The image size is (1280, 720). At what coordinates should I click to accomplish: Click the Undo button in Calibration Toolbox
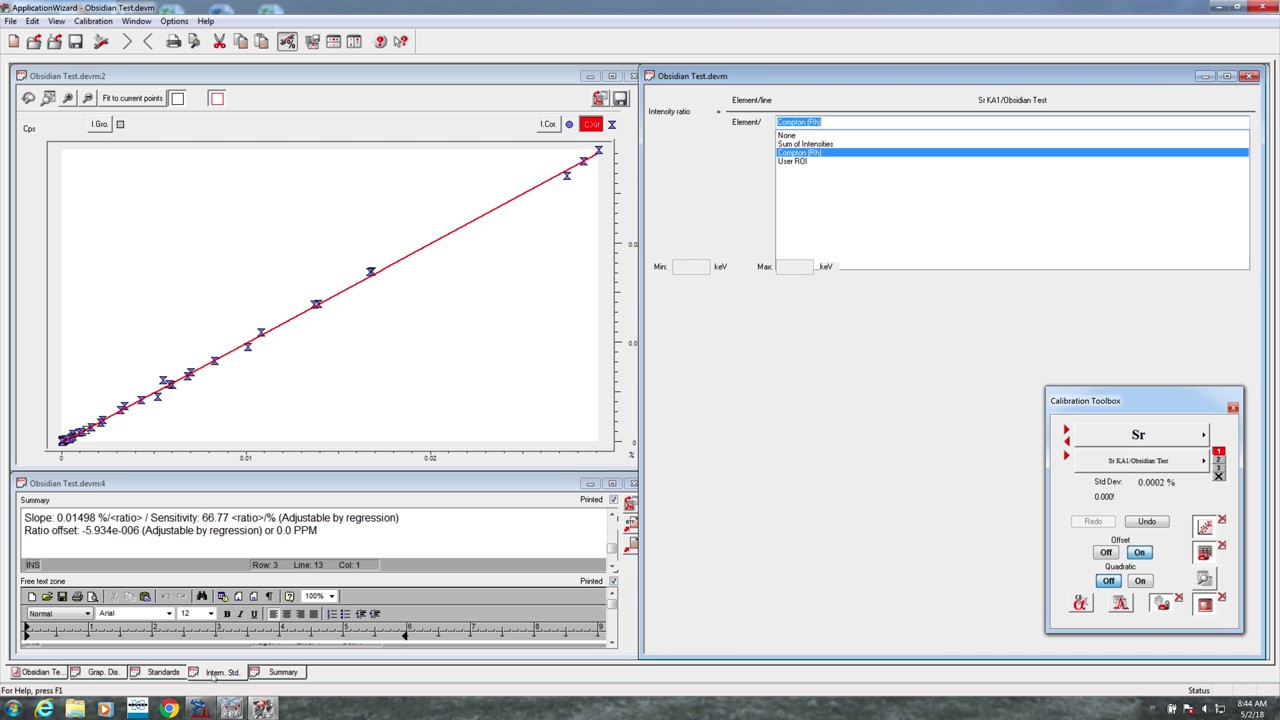tap(1147, 521)
